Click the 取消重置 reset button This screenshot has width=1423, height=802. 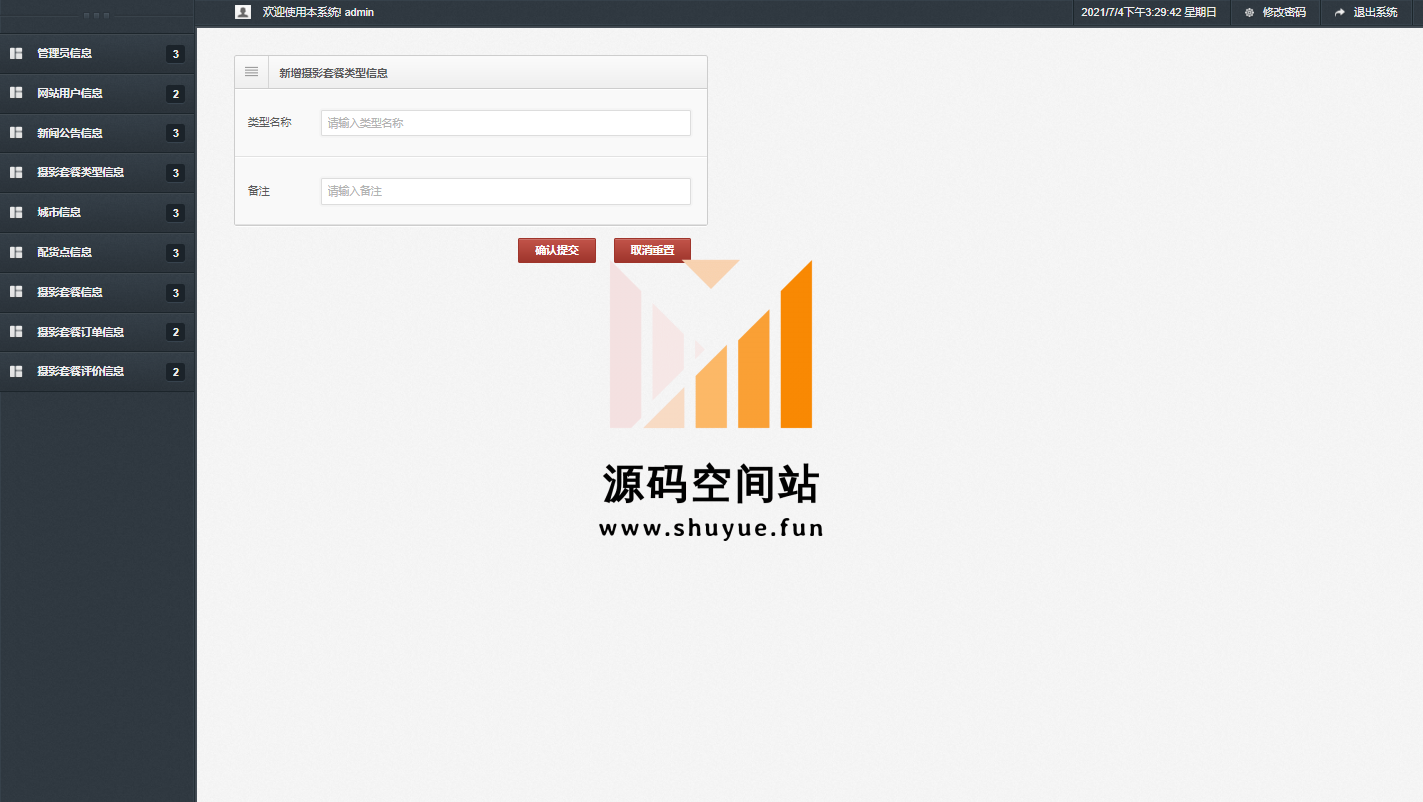coord(652,250)
